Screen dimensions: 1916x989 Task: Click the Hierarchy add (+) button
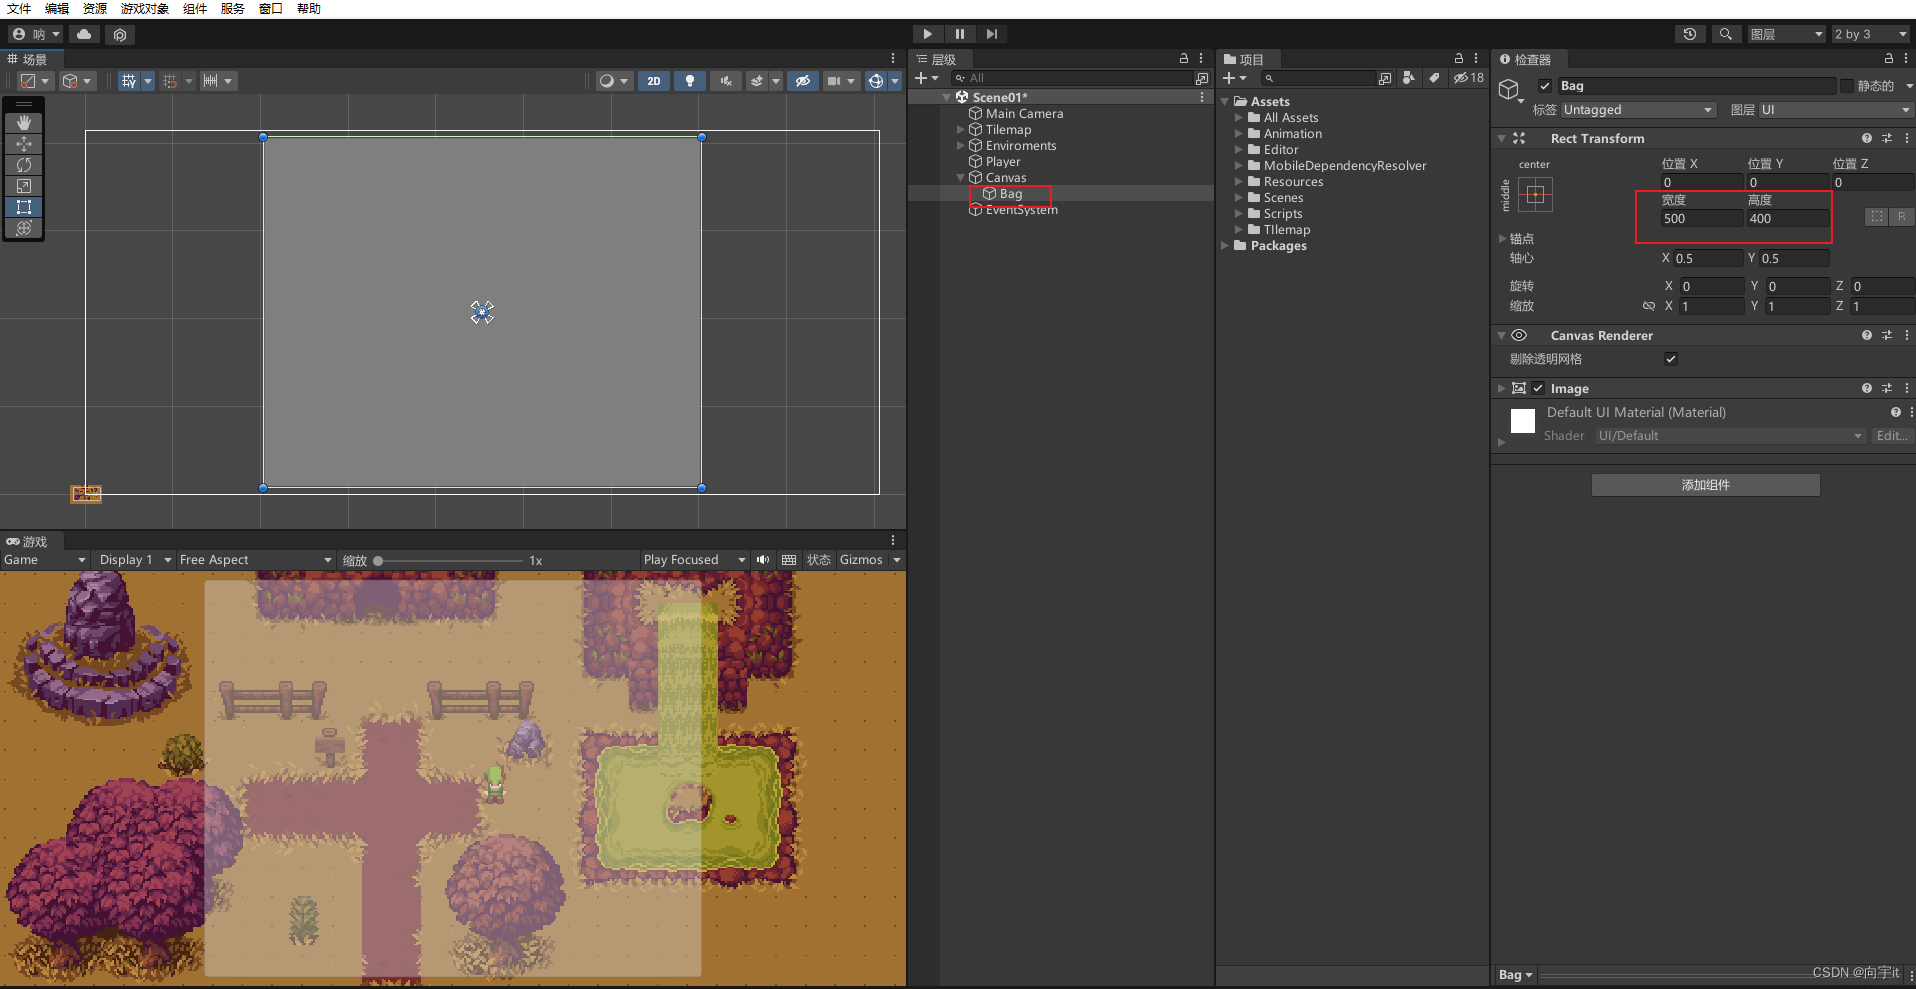click(x=926, y=78)
